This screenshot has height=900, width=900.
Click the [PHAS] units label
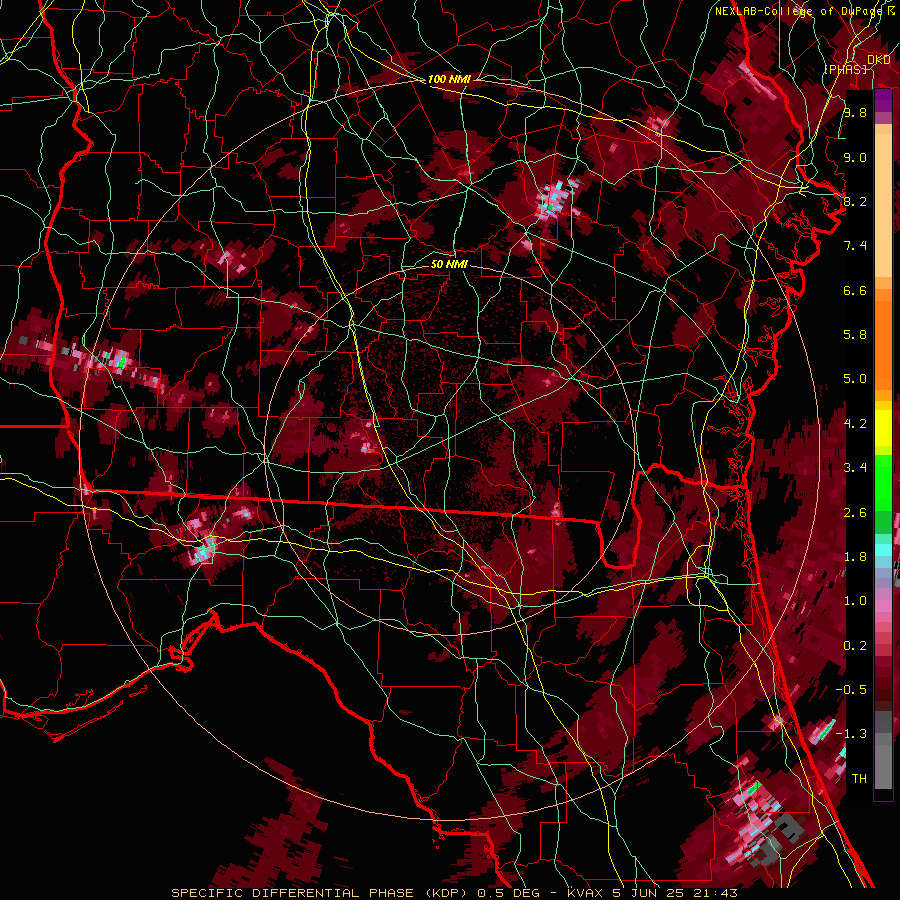pos(845,69)
